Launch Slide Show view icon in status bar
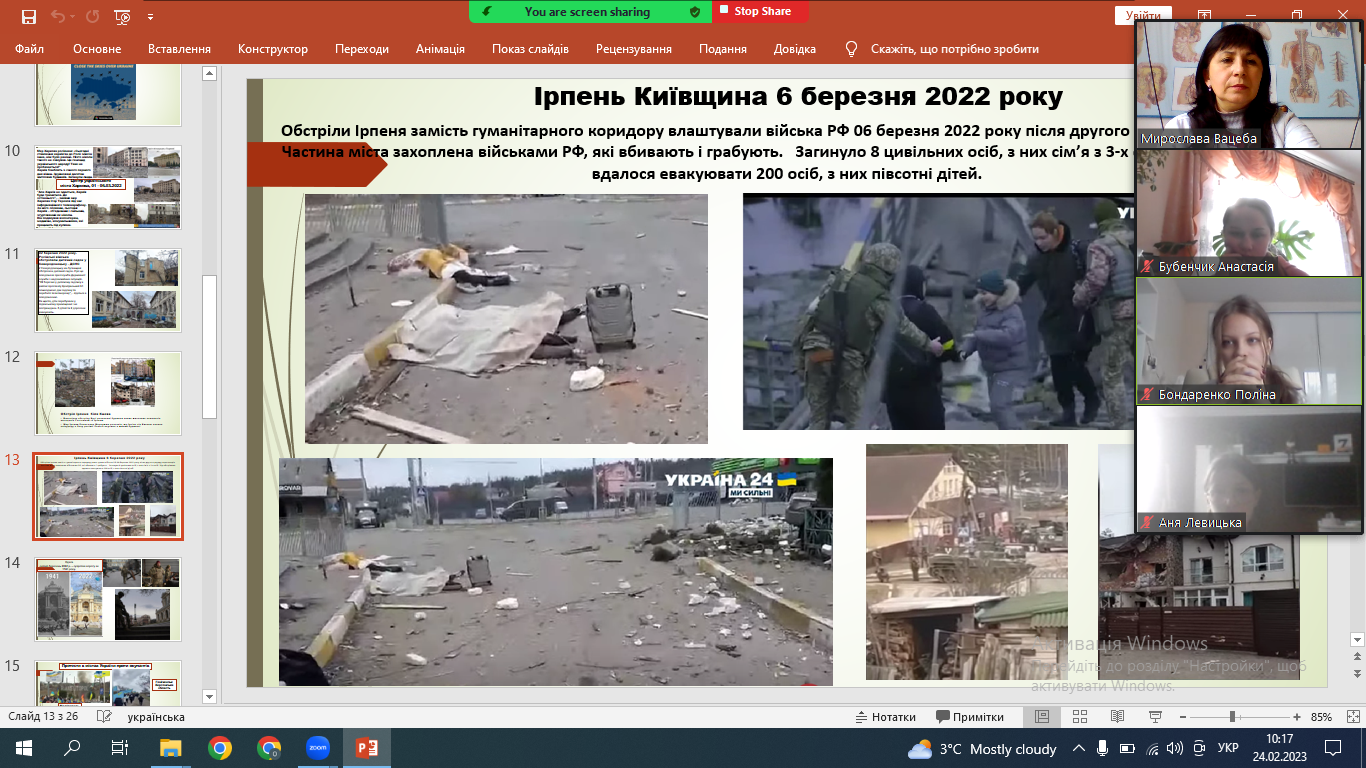The height and width of the screenshot is (768, 1366). [1153, 717]
